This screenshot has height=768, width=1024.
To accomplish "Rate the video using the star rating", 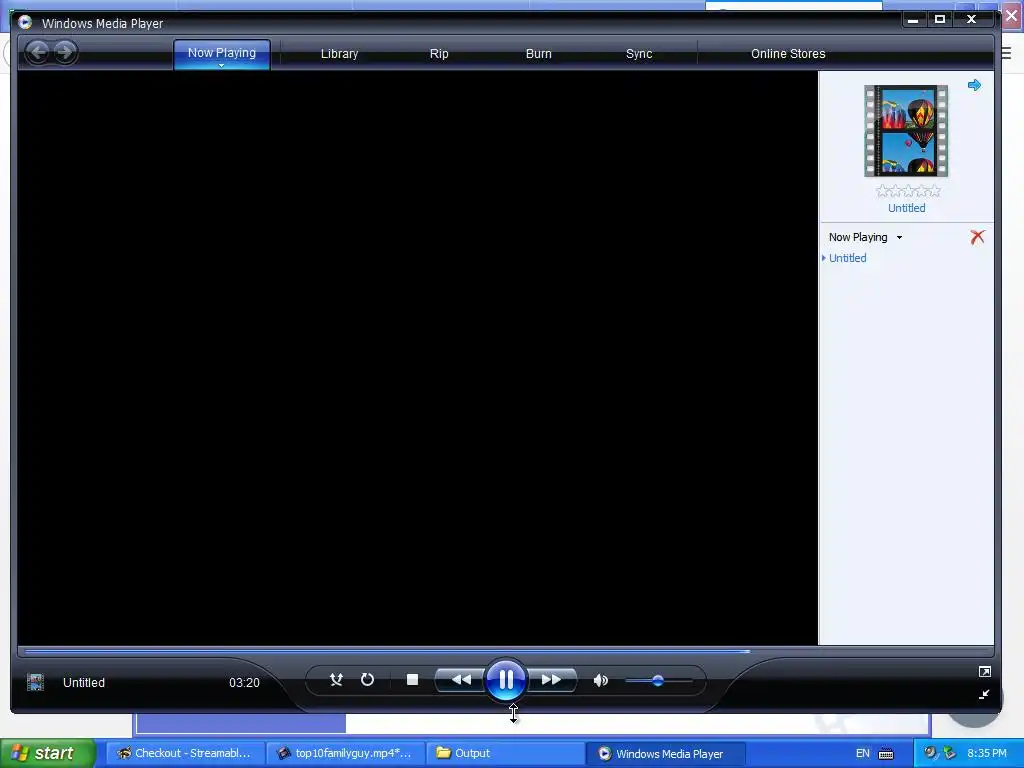I will [x=908, y=191].
